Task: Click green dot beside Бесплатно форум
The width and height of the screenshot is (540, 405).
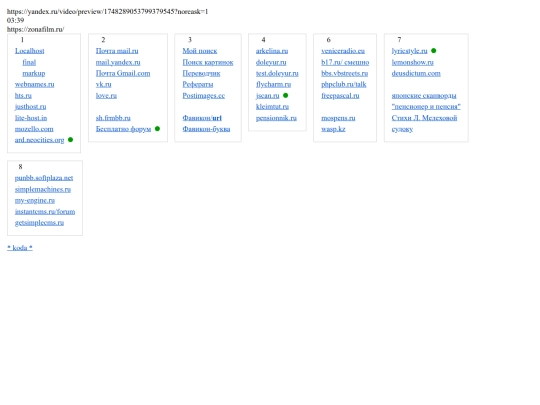Action: (x=157, y=129)
